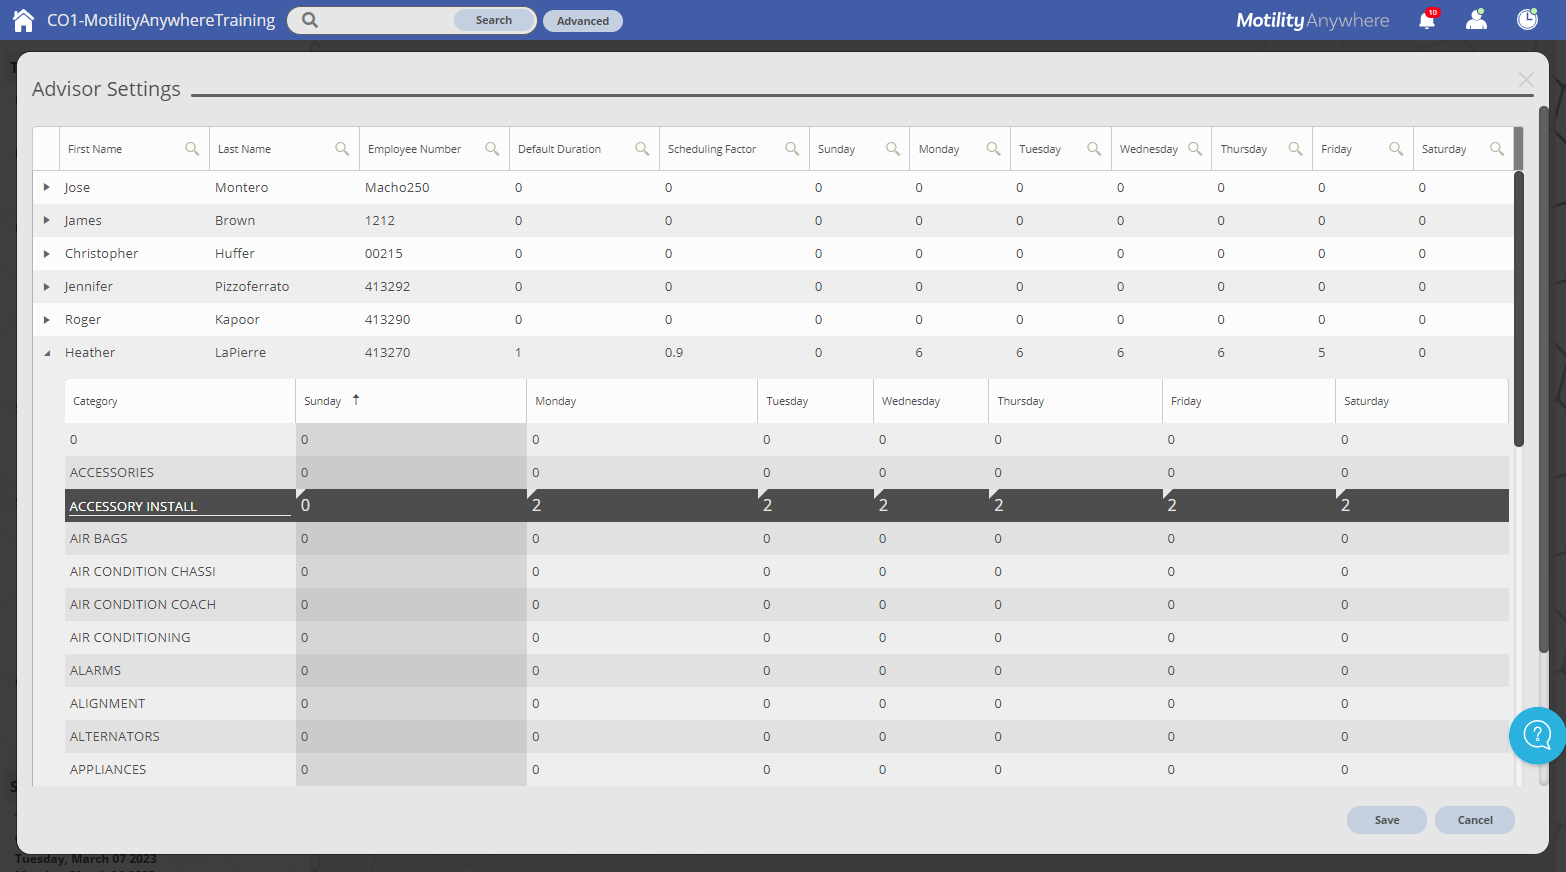Expand the Christopher Huffer row
1566x872 pixels.
[x=46, y=253]
